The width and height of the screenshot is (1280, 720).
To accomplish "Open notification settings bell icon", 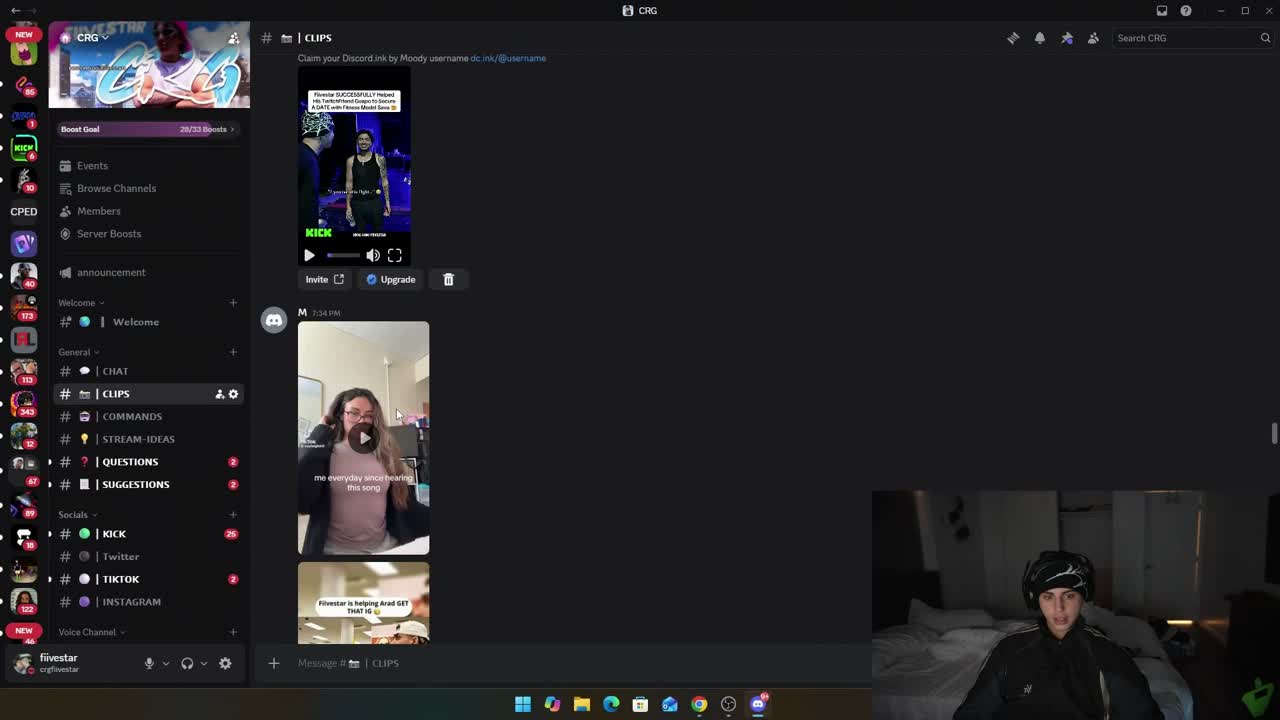I will pos(1040,38).
